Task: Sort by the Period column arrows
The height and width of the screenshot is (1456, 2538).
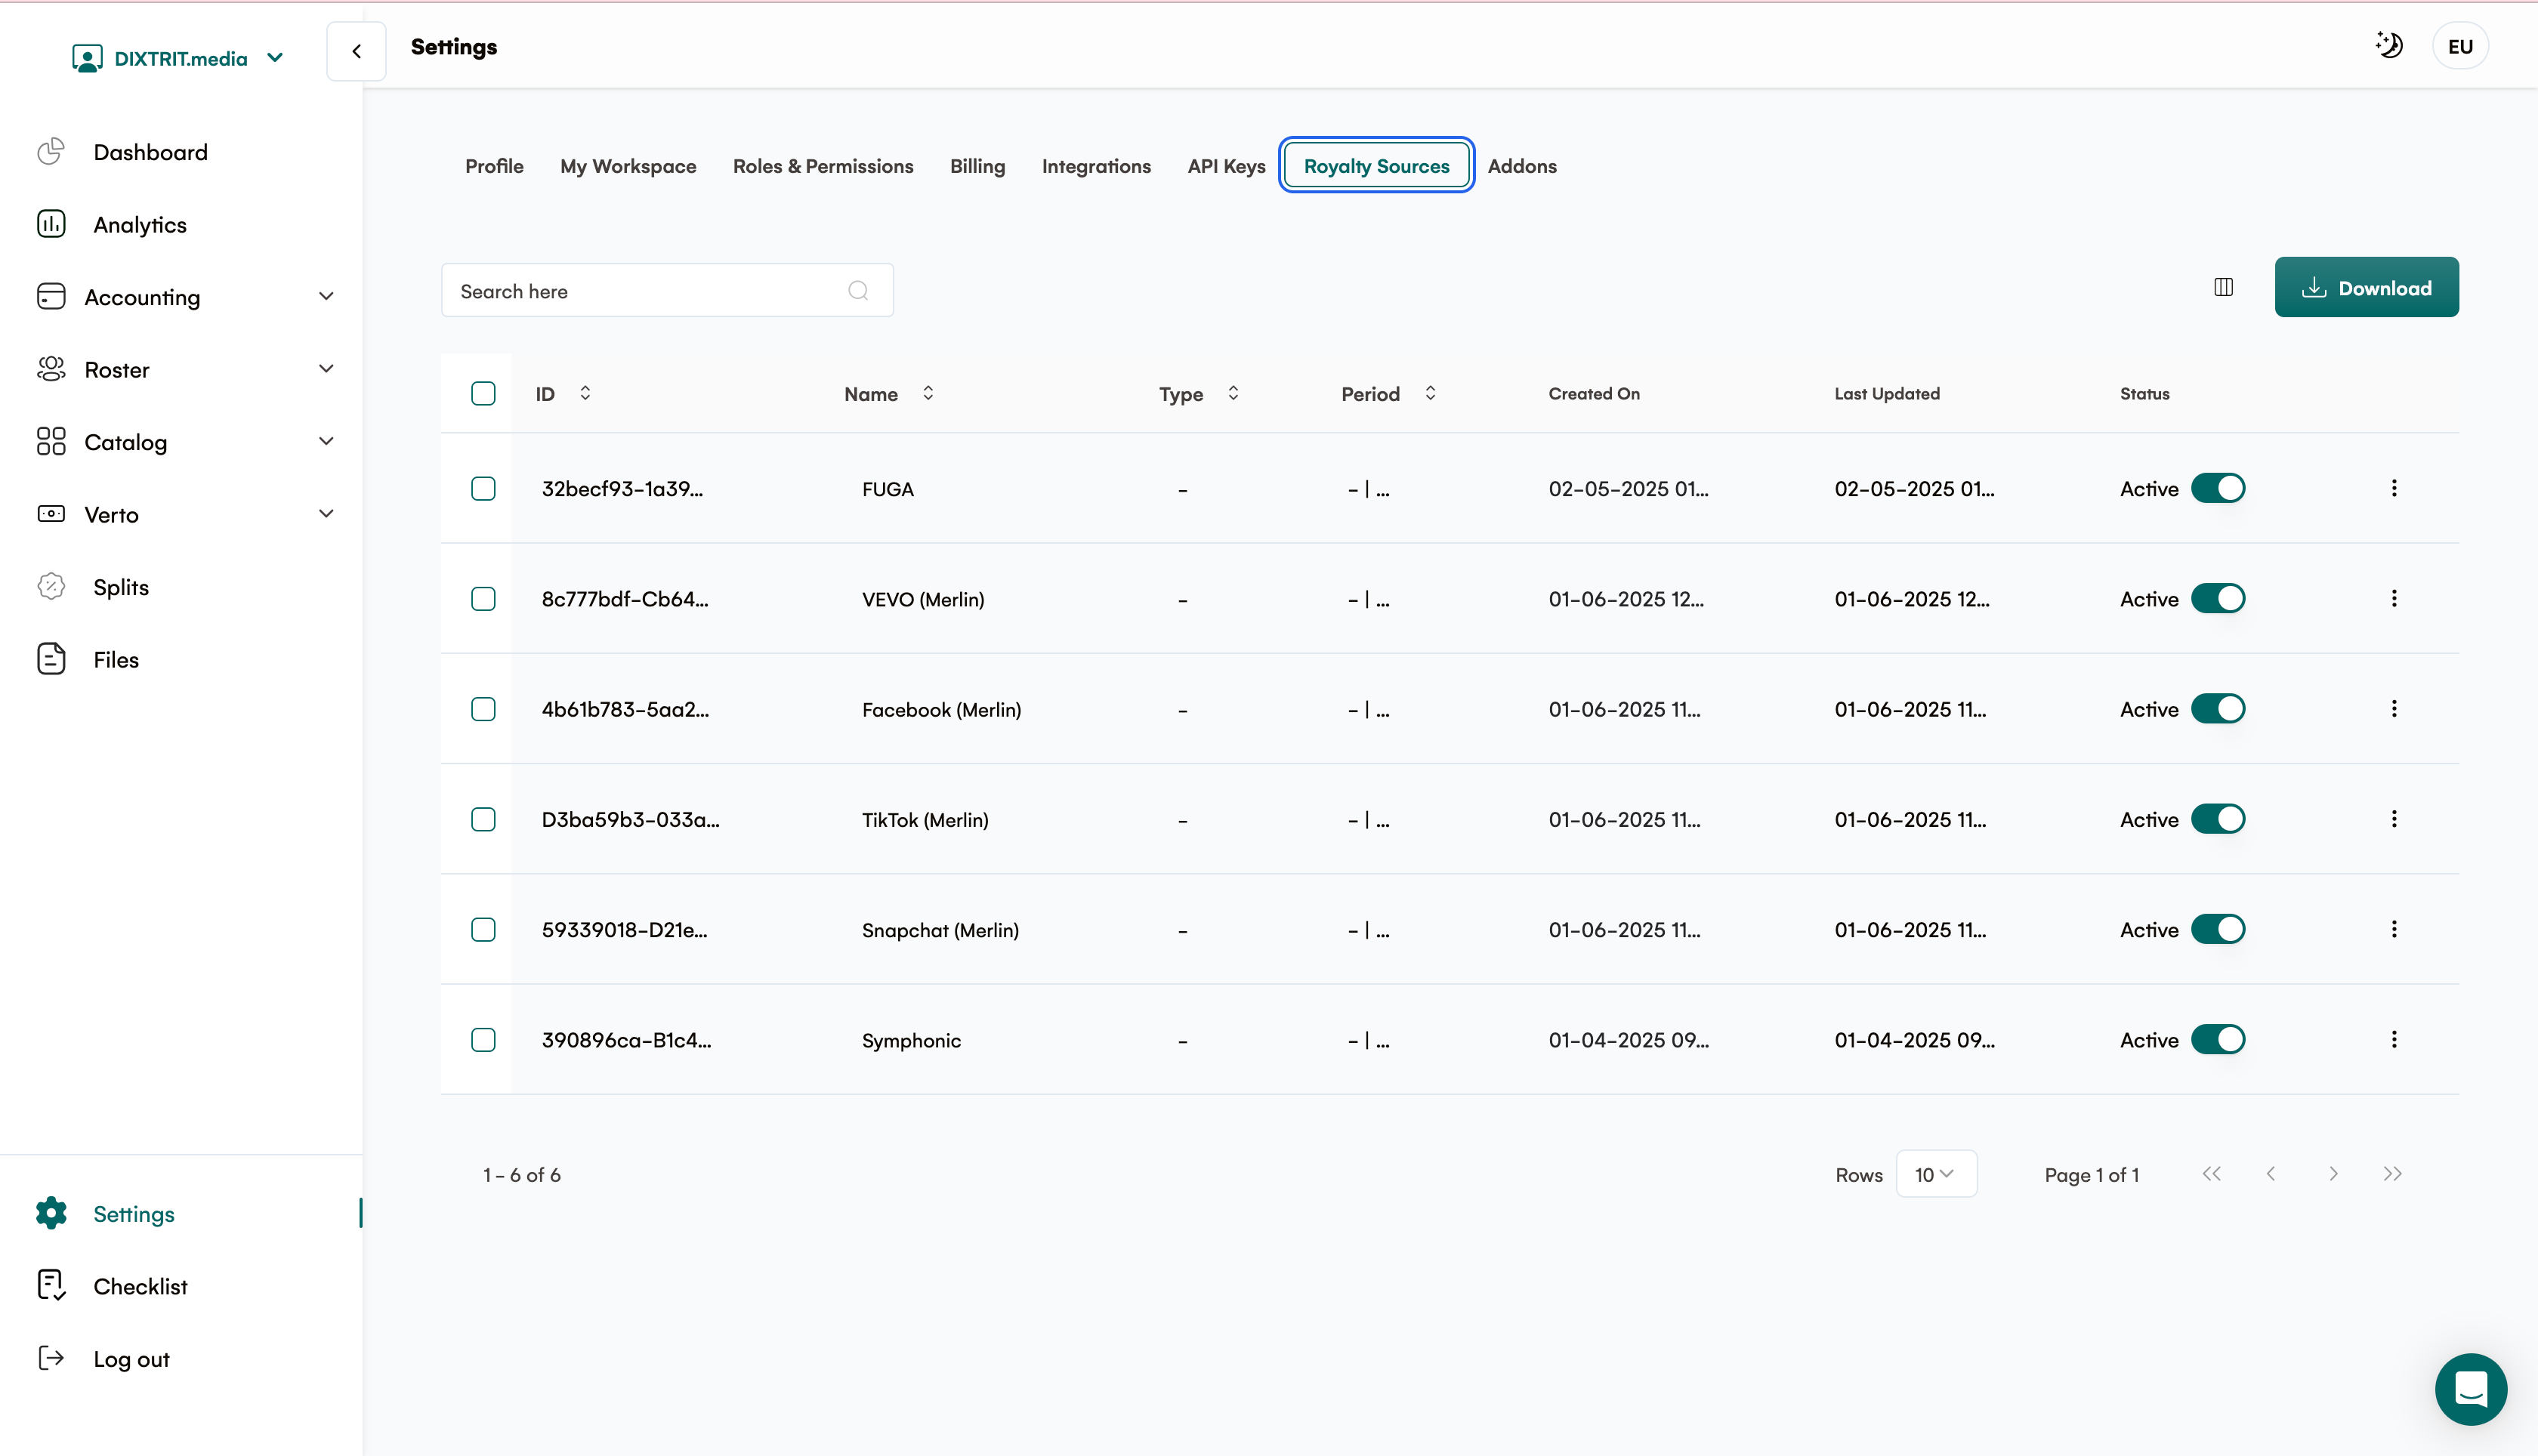Action: (x=1430, y=393)
